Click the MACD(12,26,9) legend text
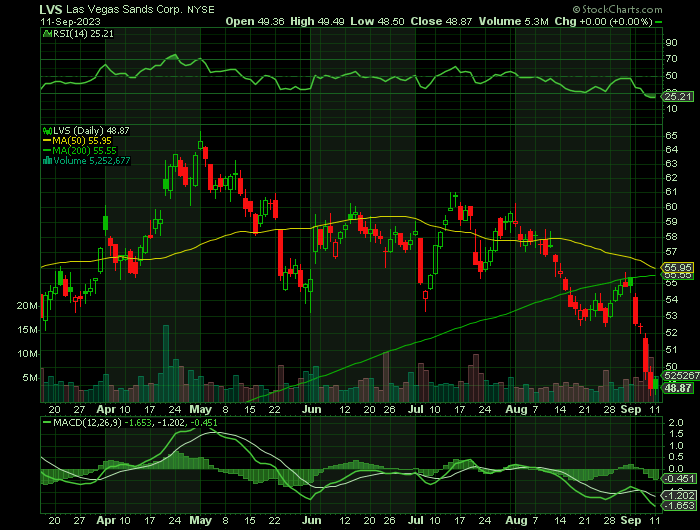This screenshot has width=700, height=530. 88,422
